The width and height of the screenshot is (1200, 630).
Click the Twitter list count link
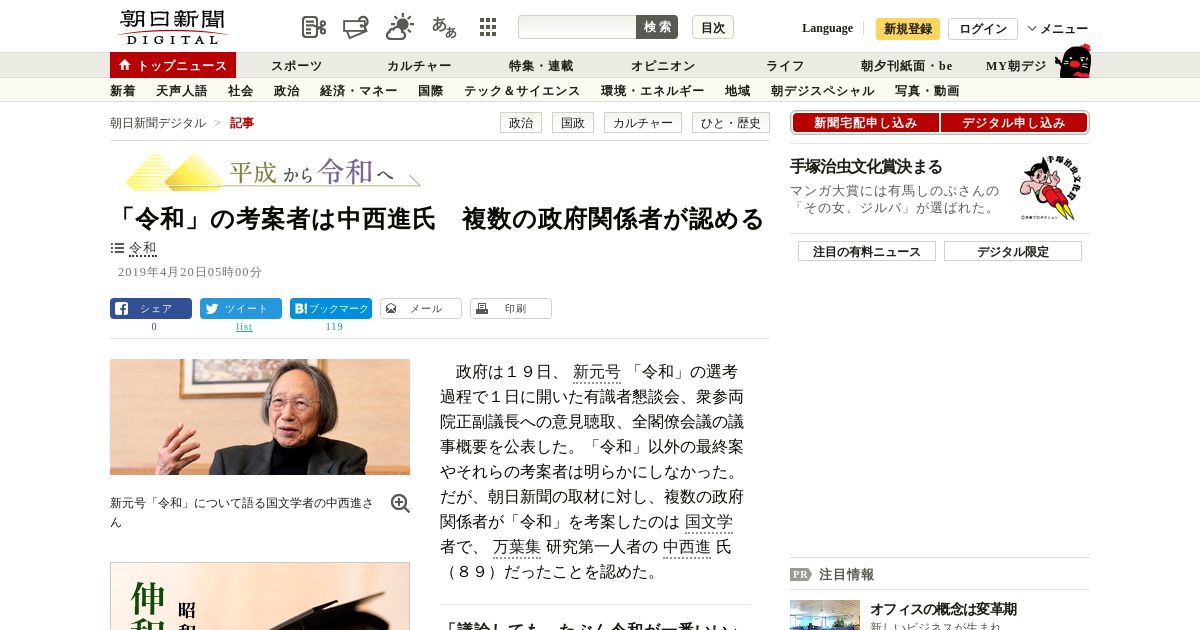click(244, 327)
